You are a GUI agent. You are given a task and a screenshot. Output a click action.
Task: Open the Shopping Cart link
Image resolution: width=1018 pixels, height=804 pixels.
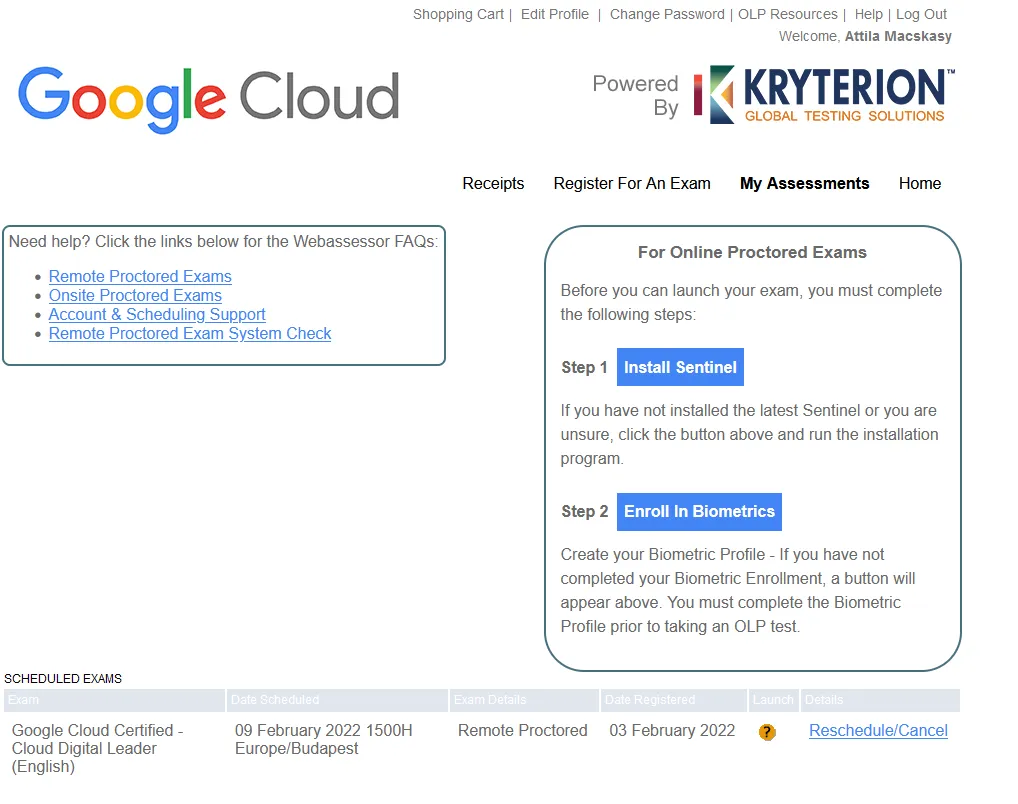(x=458, y=14)
